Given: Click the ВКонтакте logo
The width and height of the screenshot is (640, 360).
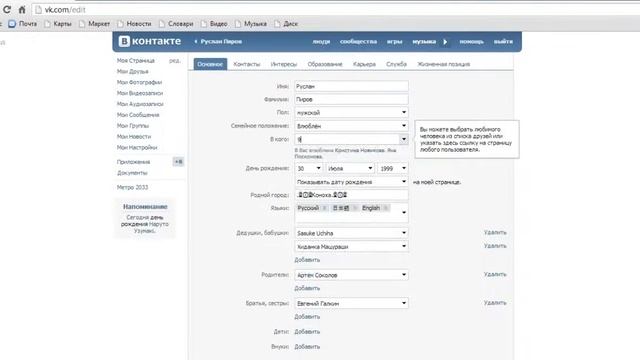Looking at the screenshot, I should pyautogui.click(x=150, y=41).
